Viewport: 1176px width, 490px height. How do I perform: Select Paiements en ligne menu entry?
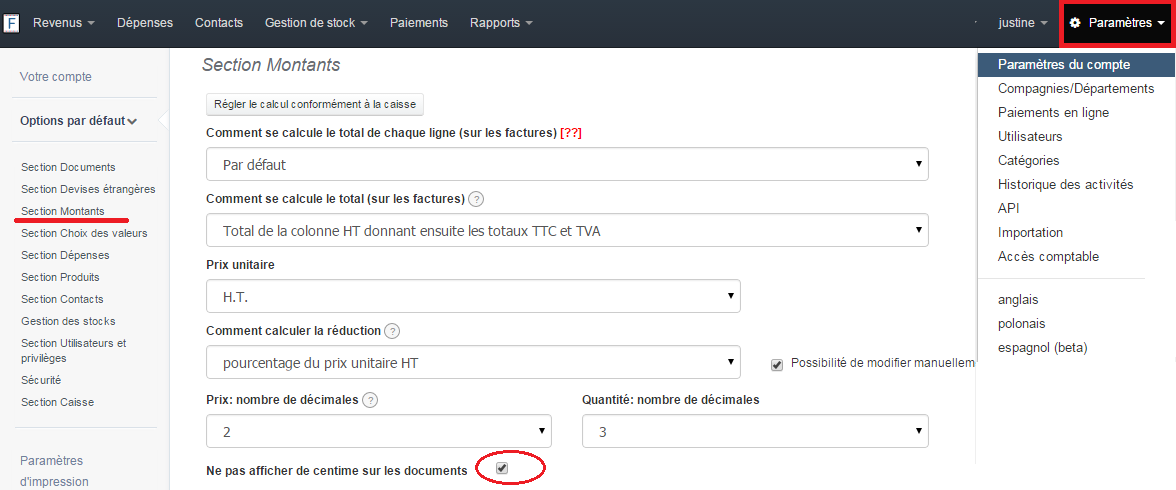[1053, 113]
